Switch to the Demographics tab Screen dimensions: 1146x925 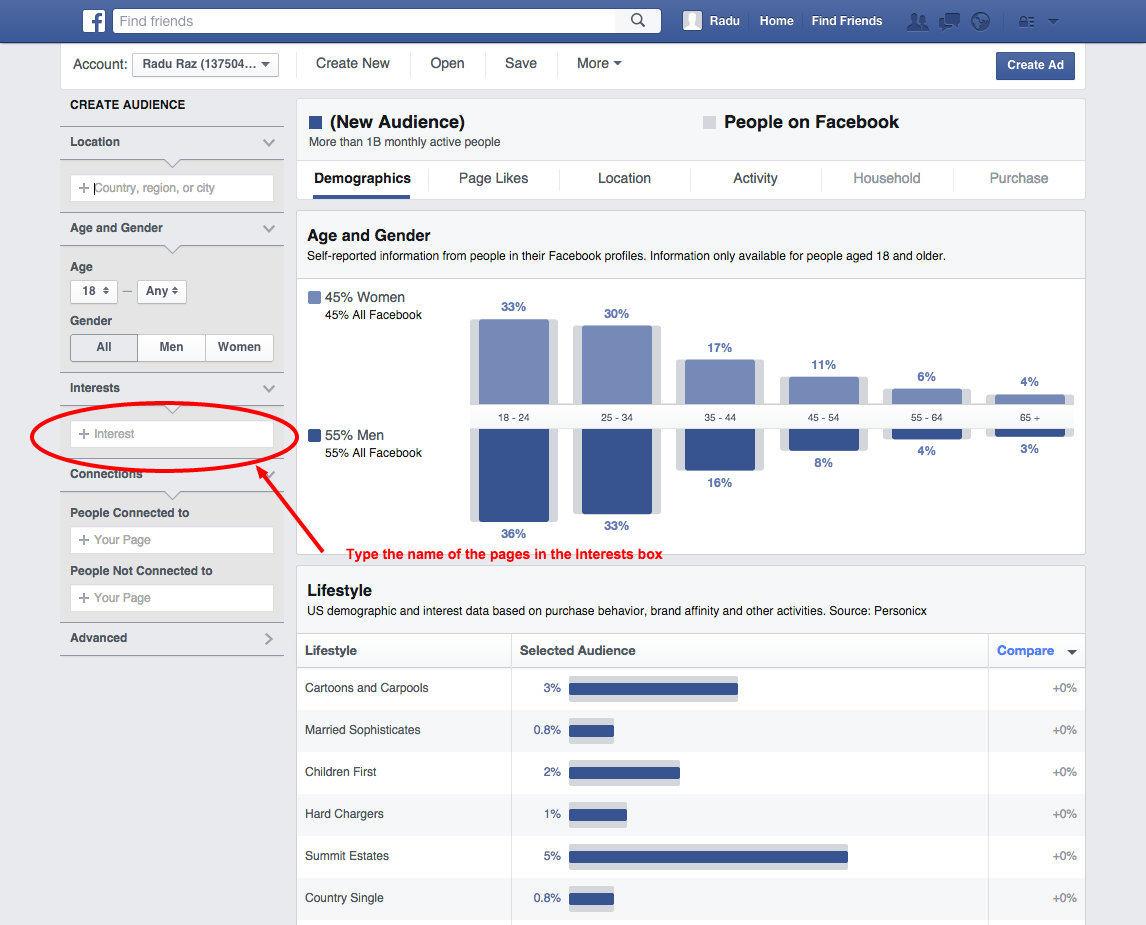point(362,178)
